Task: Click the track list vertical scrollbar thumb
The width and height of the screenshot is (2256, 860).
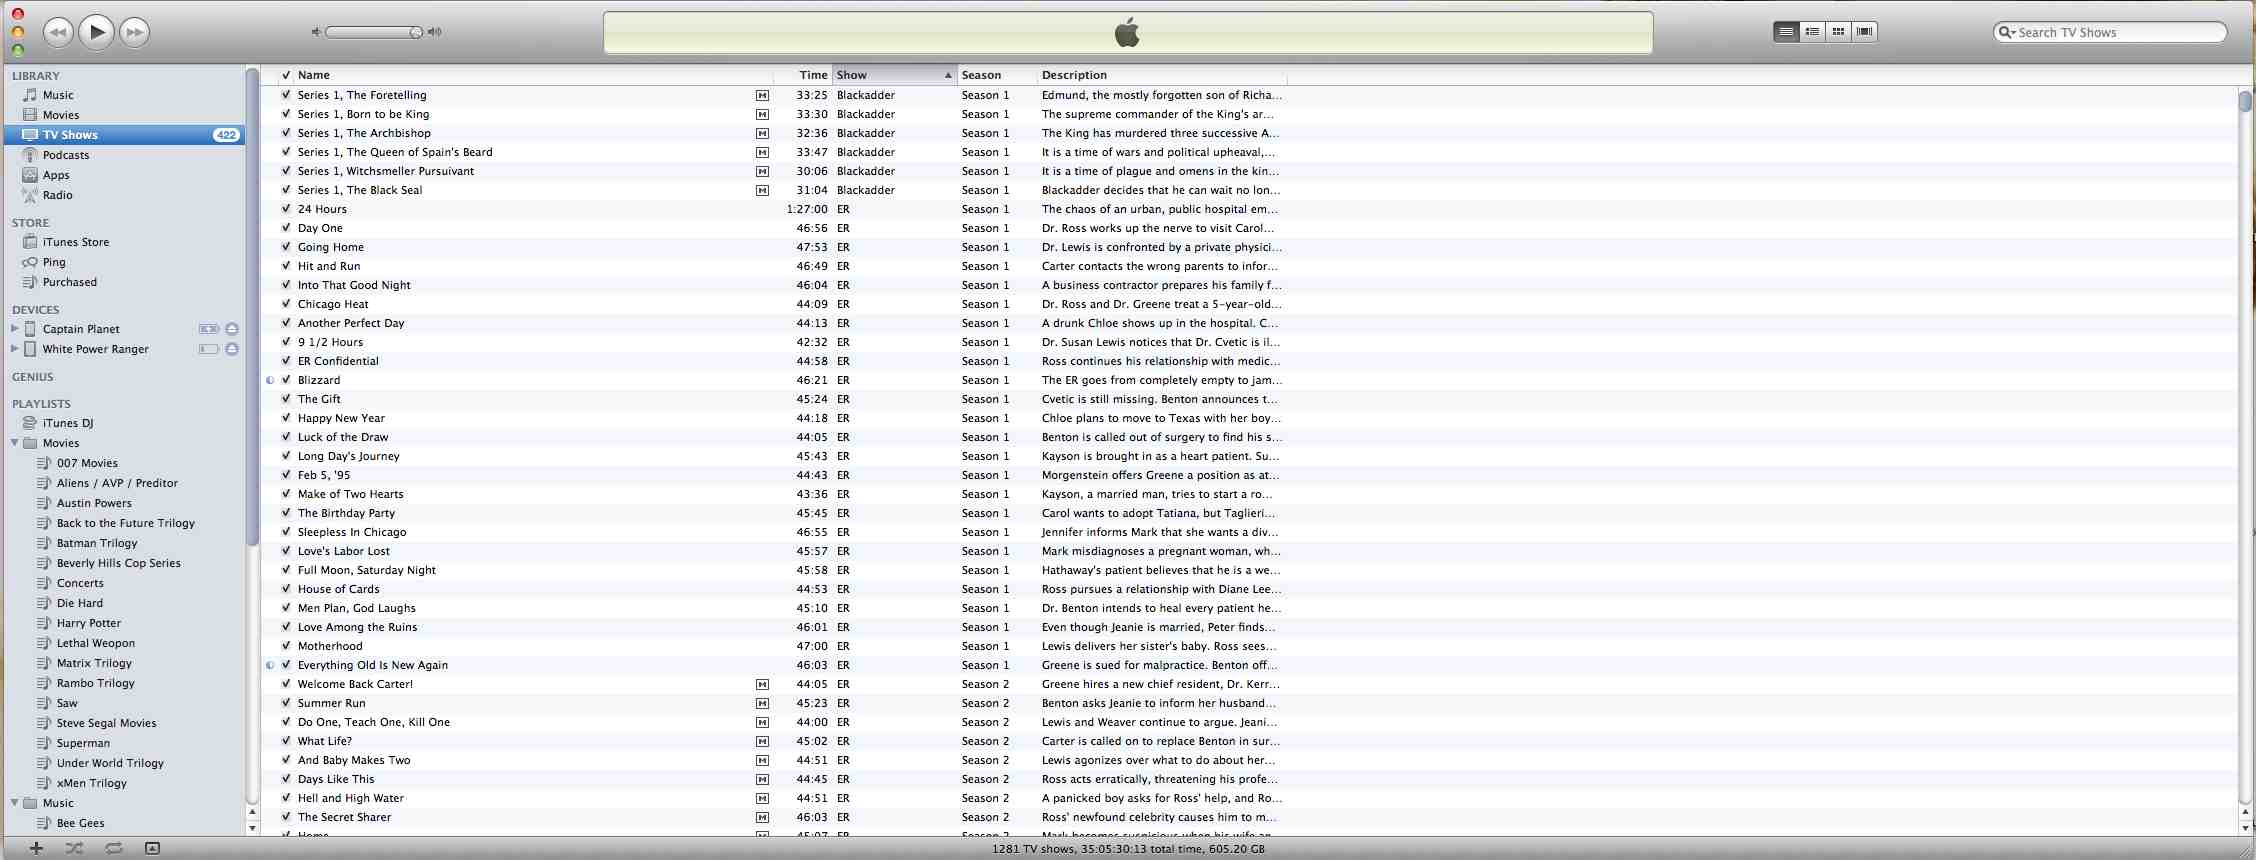Action: pyautogui.click(x=2245, y=101)
